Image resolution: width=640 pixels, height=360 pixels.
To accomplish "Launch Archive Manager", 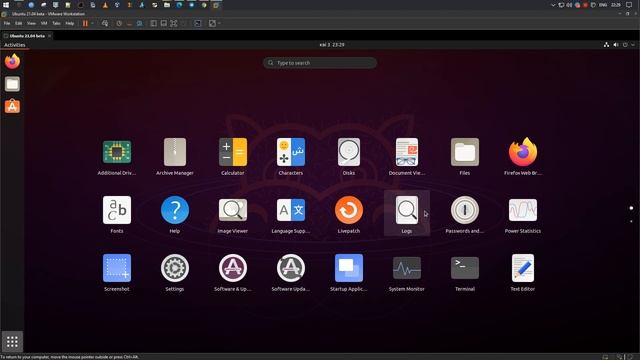I will point(175,157).
